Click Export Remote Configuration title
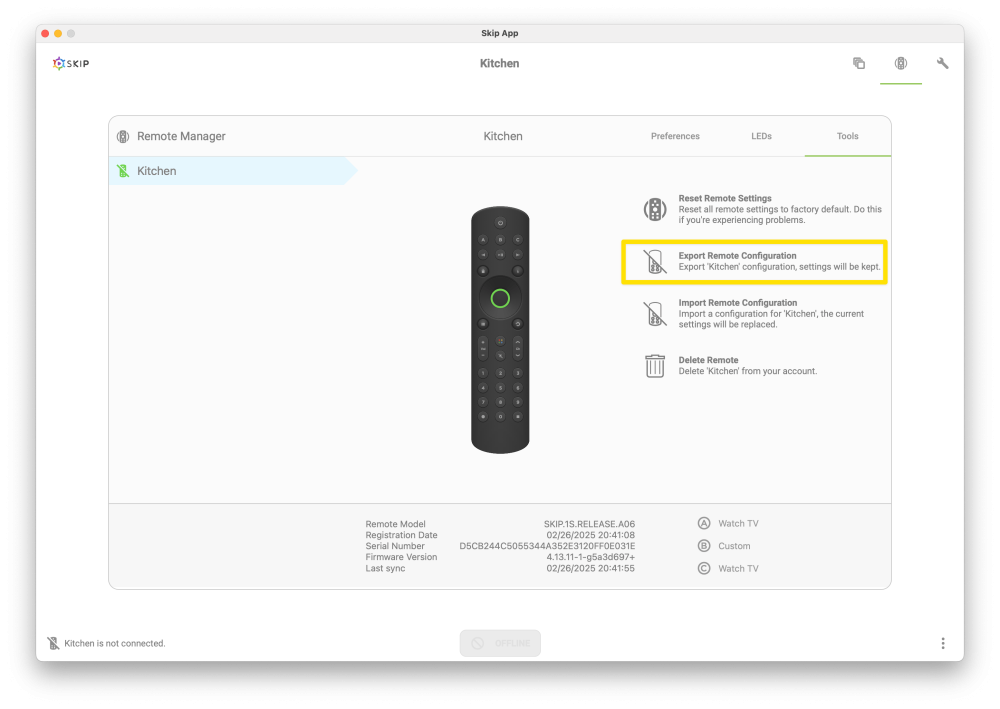The image size is (1000, 709). 737,256
